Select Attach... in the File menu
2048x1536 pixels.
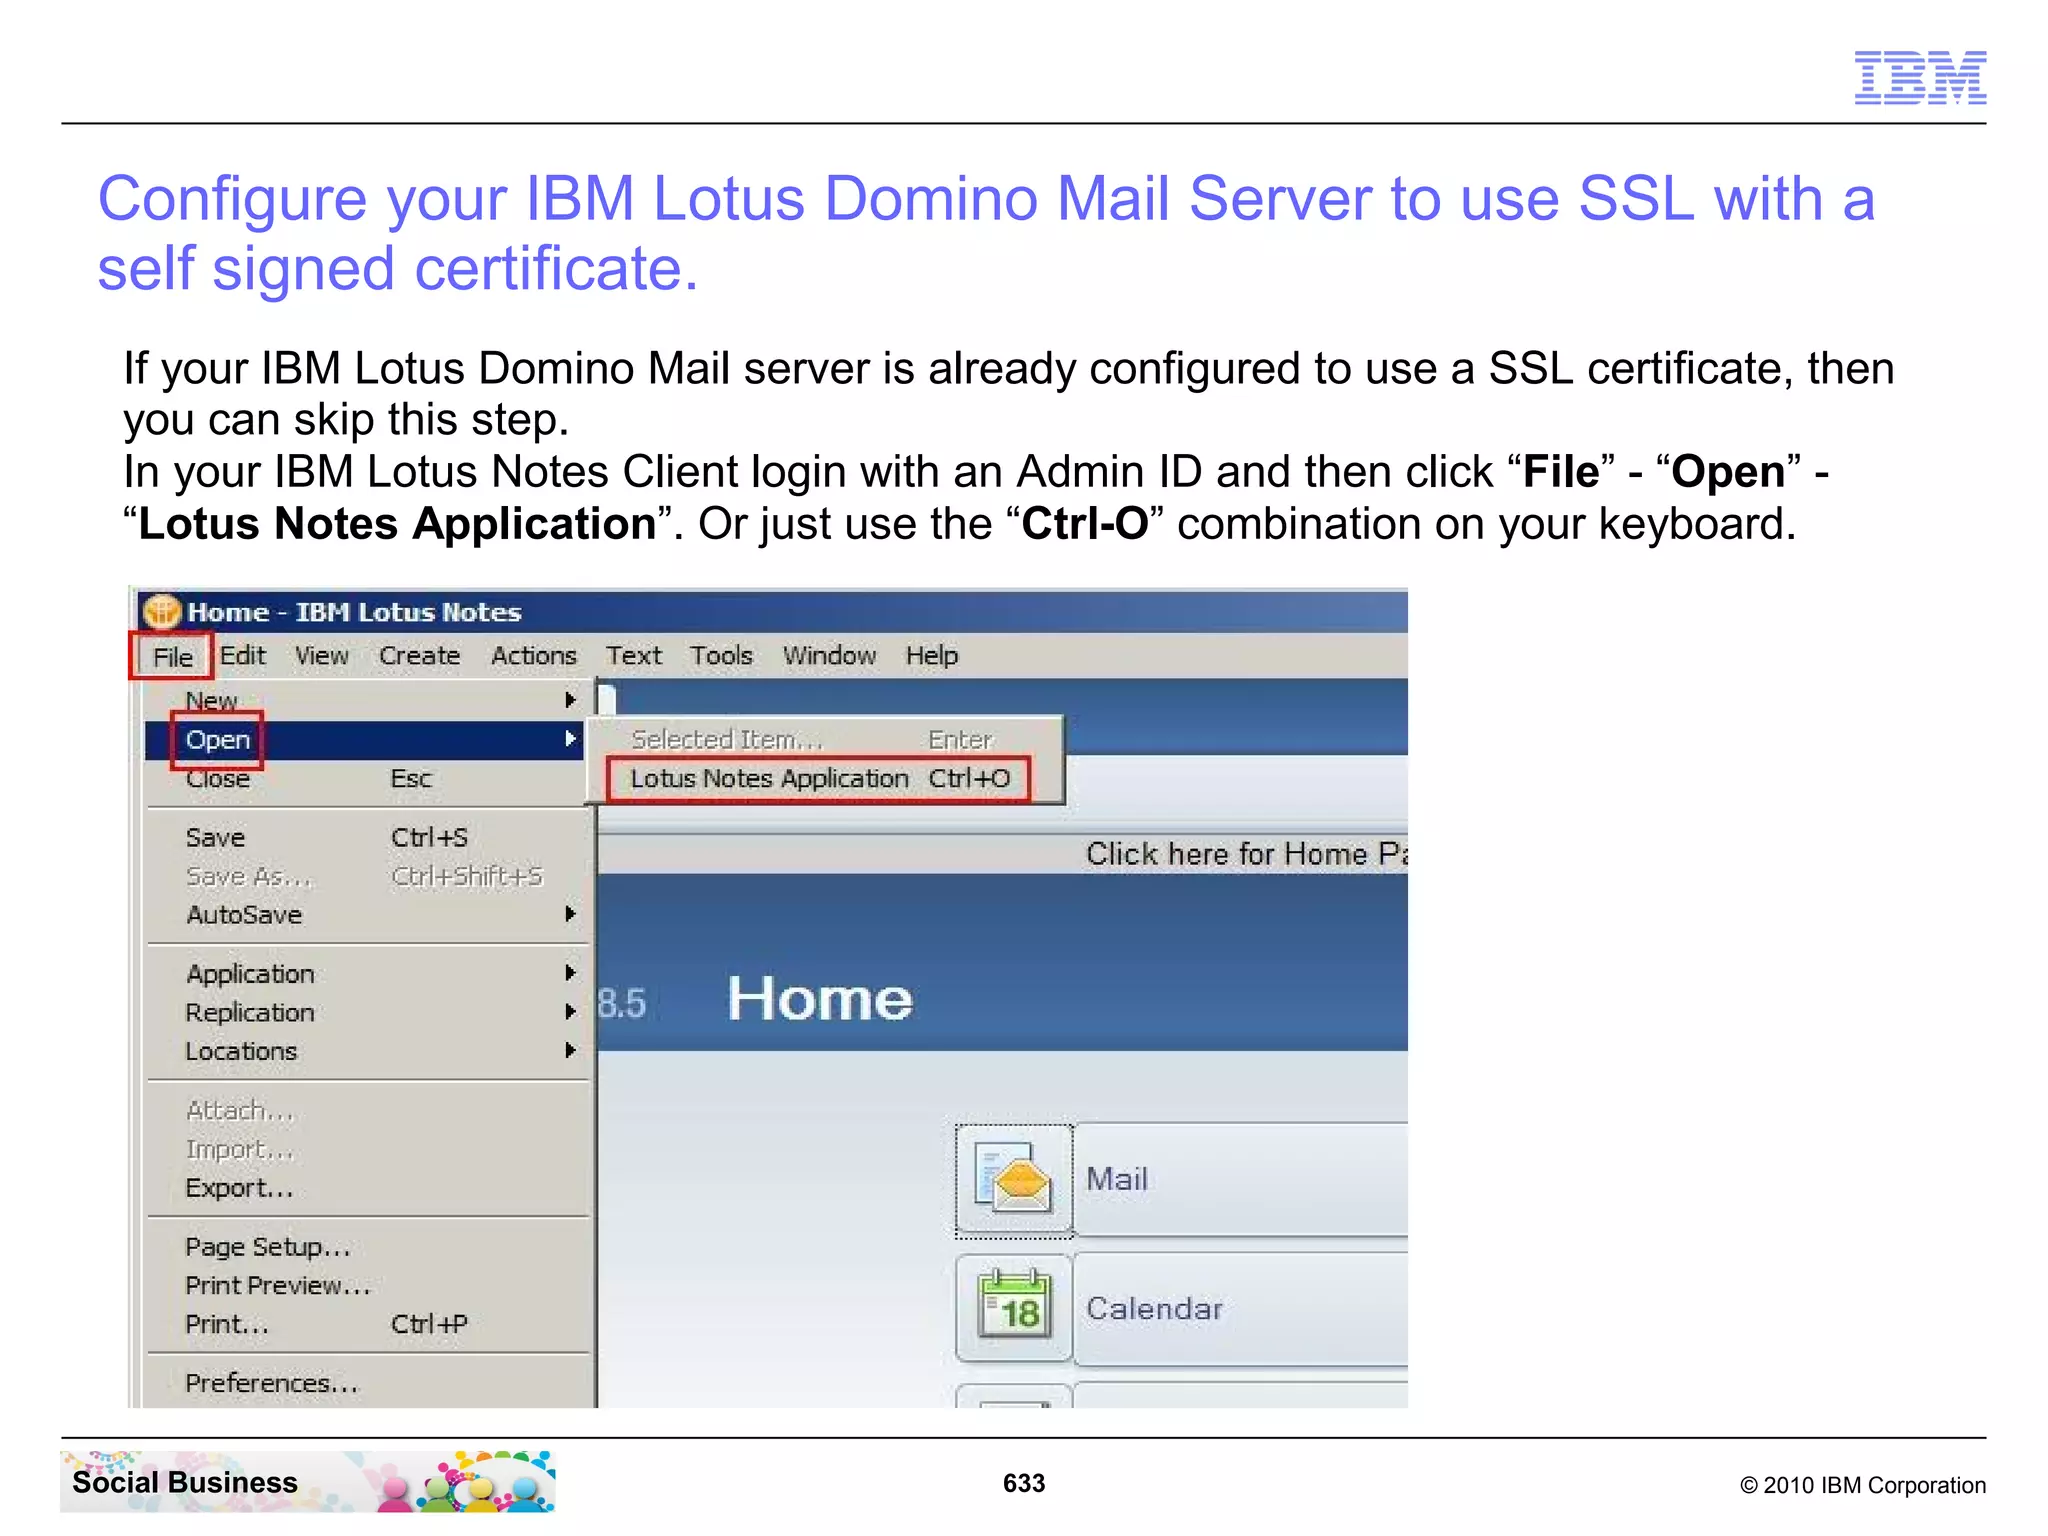click(365, 1110)
